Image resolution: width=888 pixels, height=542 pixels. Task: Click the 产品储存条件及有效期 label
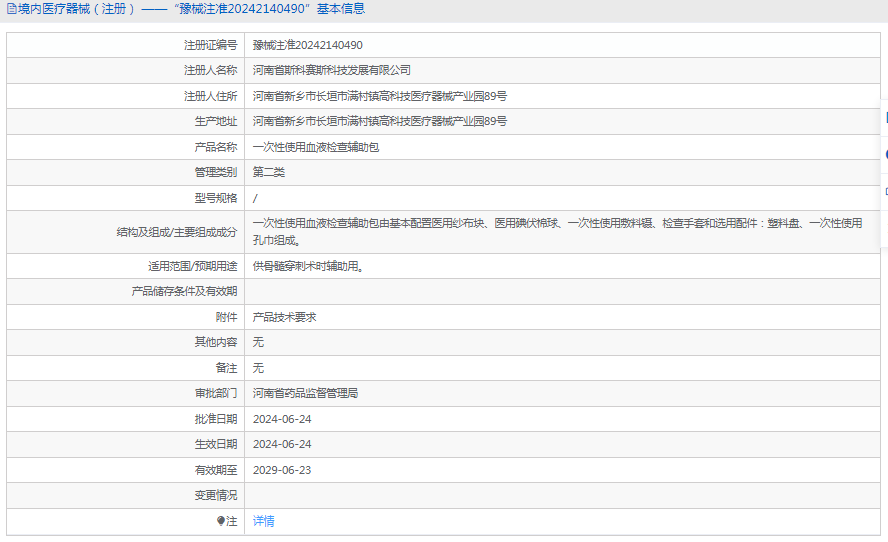click(184, 291)
